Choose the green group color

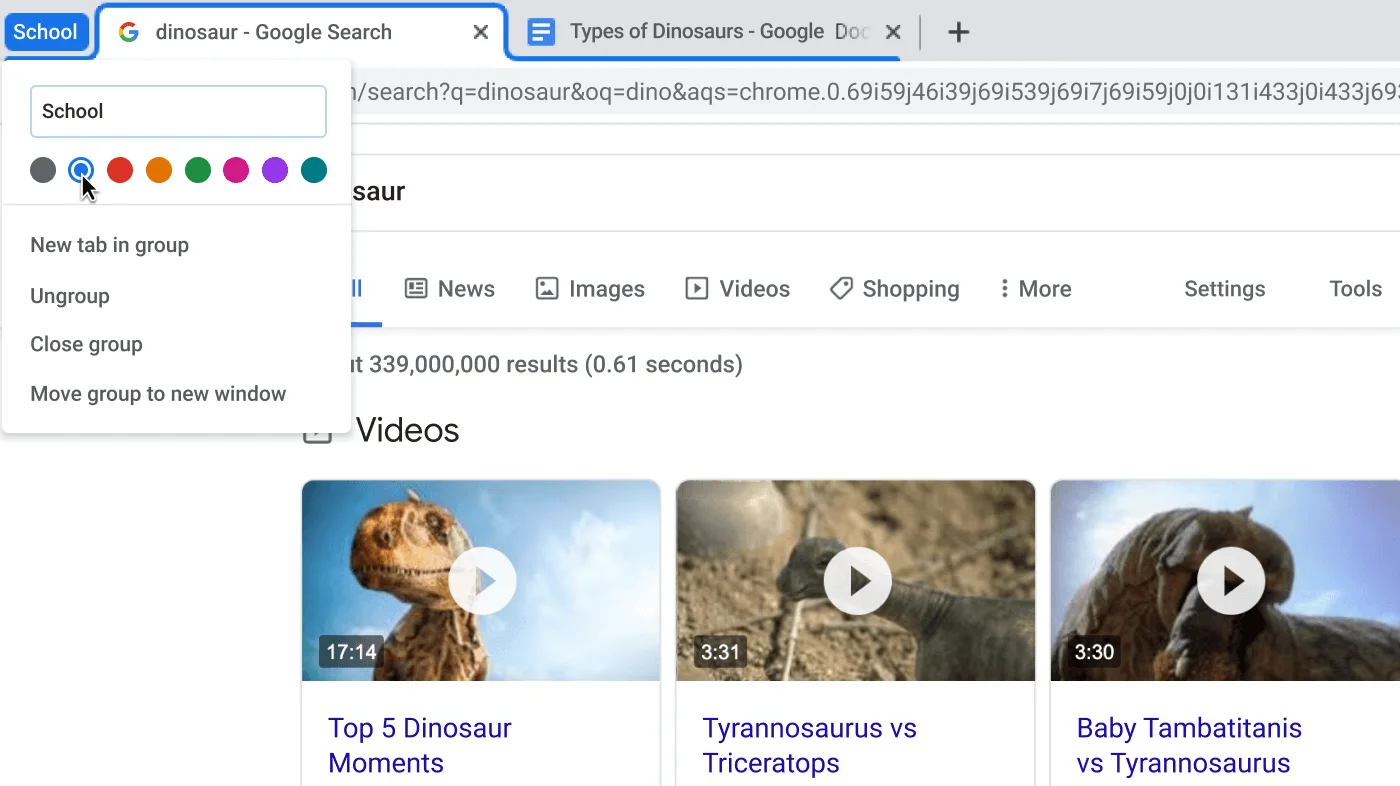[197, 170]
